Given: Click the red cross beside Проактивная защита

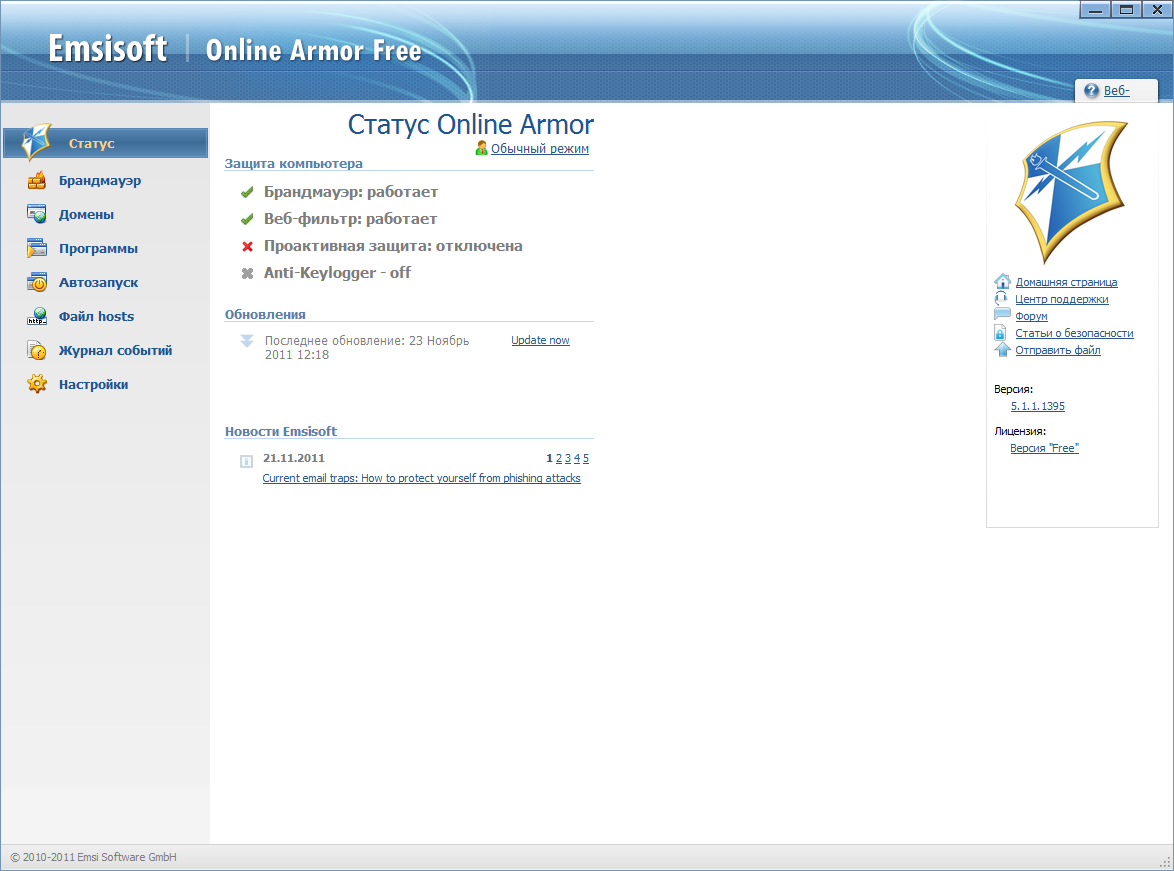Looking at the screenshot, I should coord(247,246).
